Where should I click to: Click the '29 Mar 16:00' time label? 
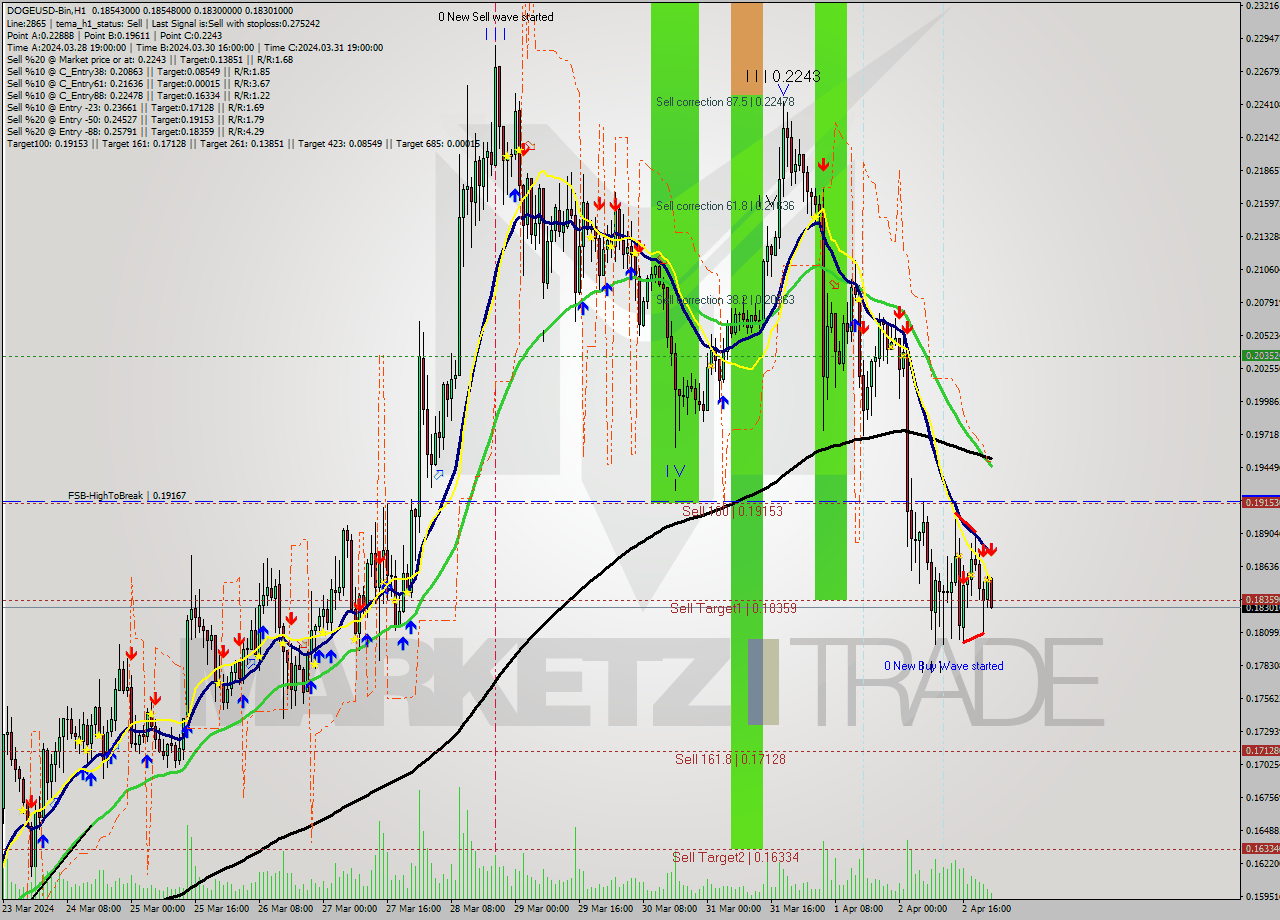pyautogui.click(x=605, y=909)
